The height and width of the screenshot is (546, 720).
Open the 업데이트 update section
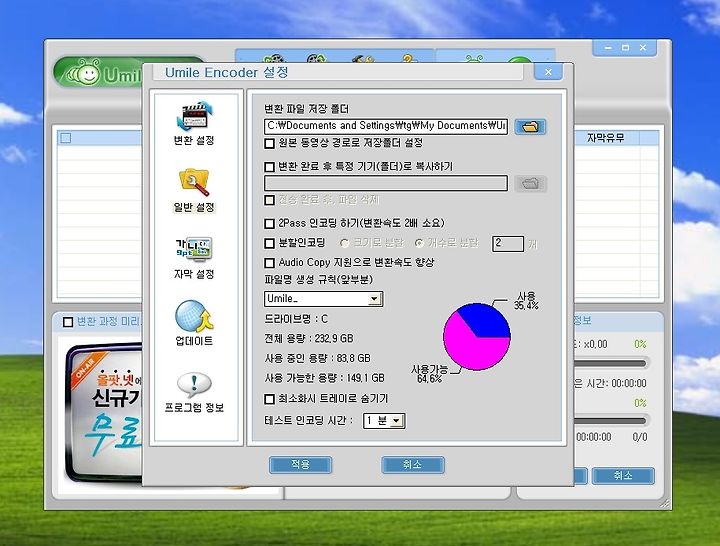[x=194, y=323]
